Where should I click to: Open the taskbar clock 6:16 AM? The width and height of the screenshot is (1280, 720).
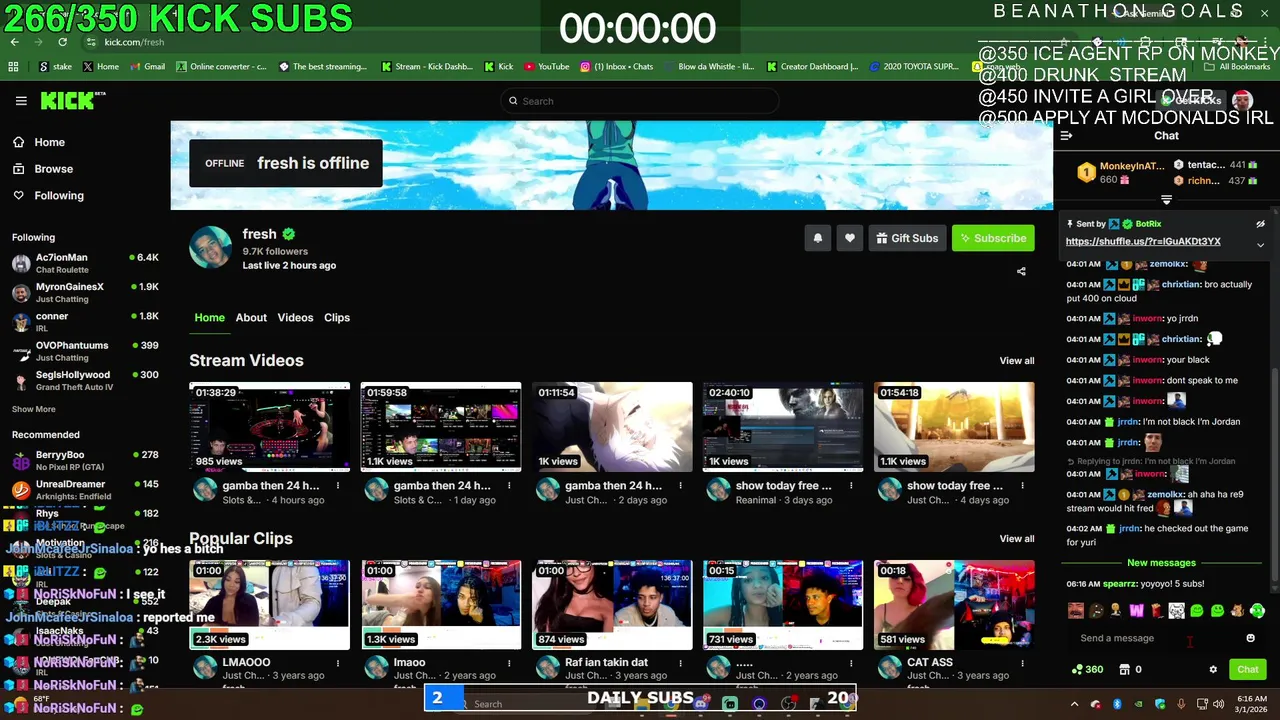tap(1251, 704)
